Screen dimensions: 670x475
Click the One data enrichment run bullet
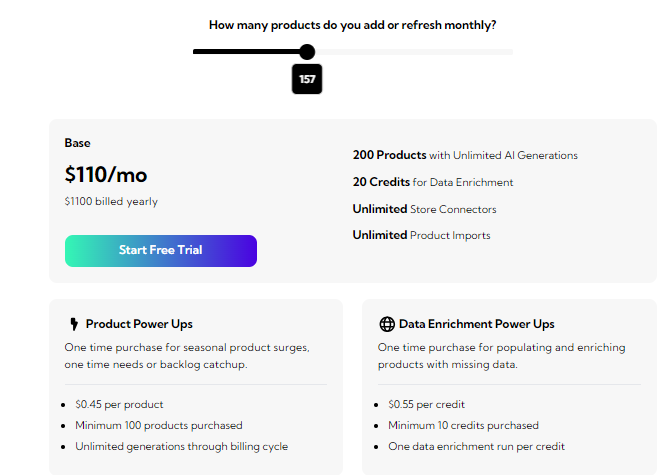pos(476,446)
